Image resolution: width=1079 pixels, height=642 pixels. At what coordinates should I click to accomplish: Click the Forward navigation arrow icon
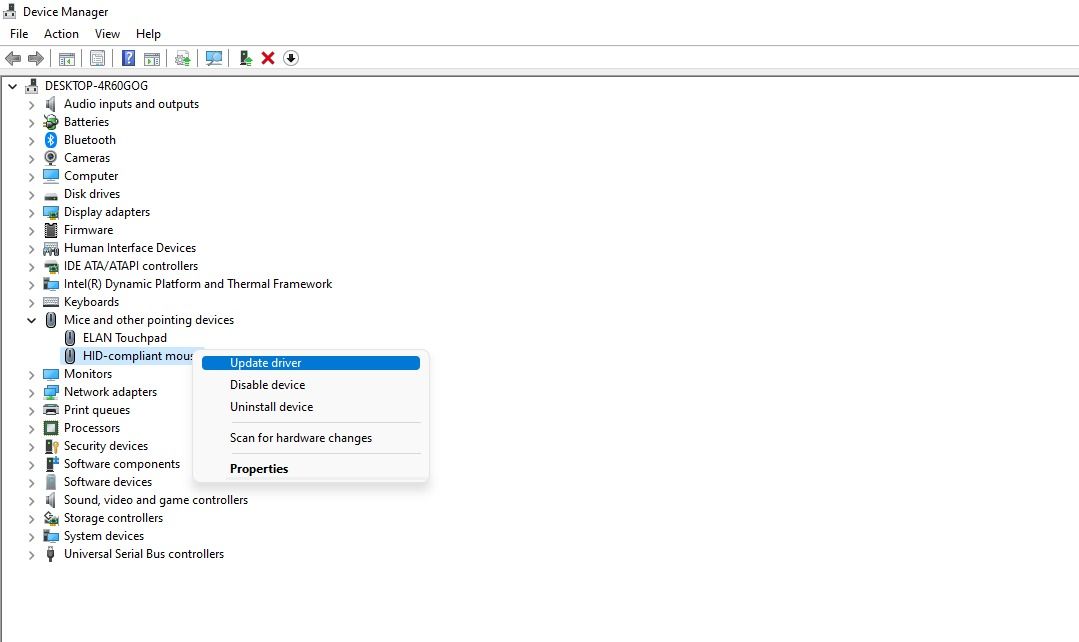point(37,57)
